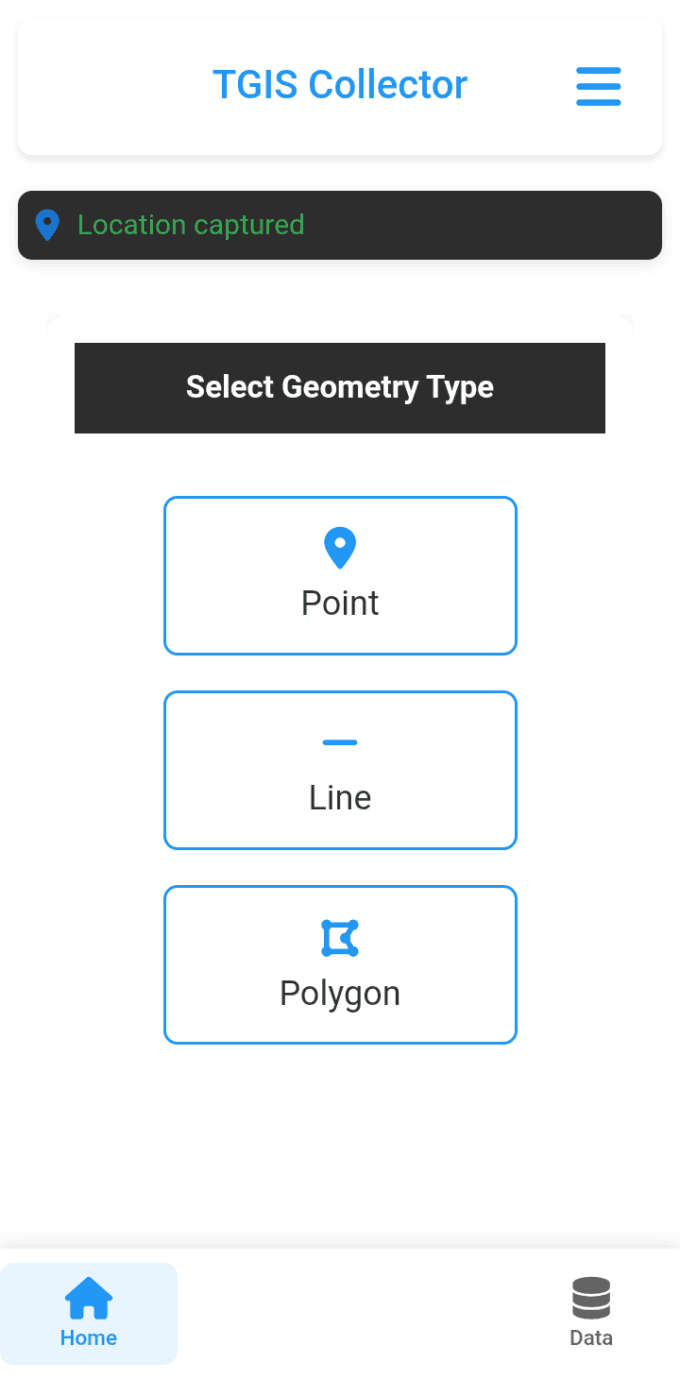Tap the Data database icon
This screenshot has height=1379, width=680.
tap(591, 1298)
